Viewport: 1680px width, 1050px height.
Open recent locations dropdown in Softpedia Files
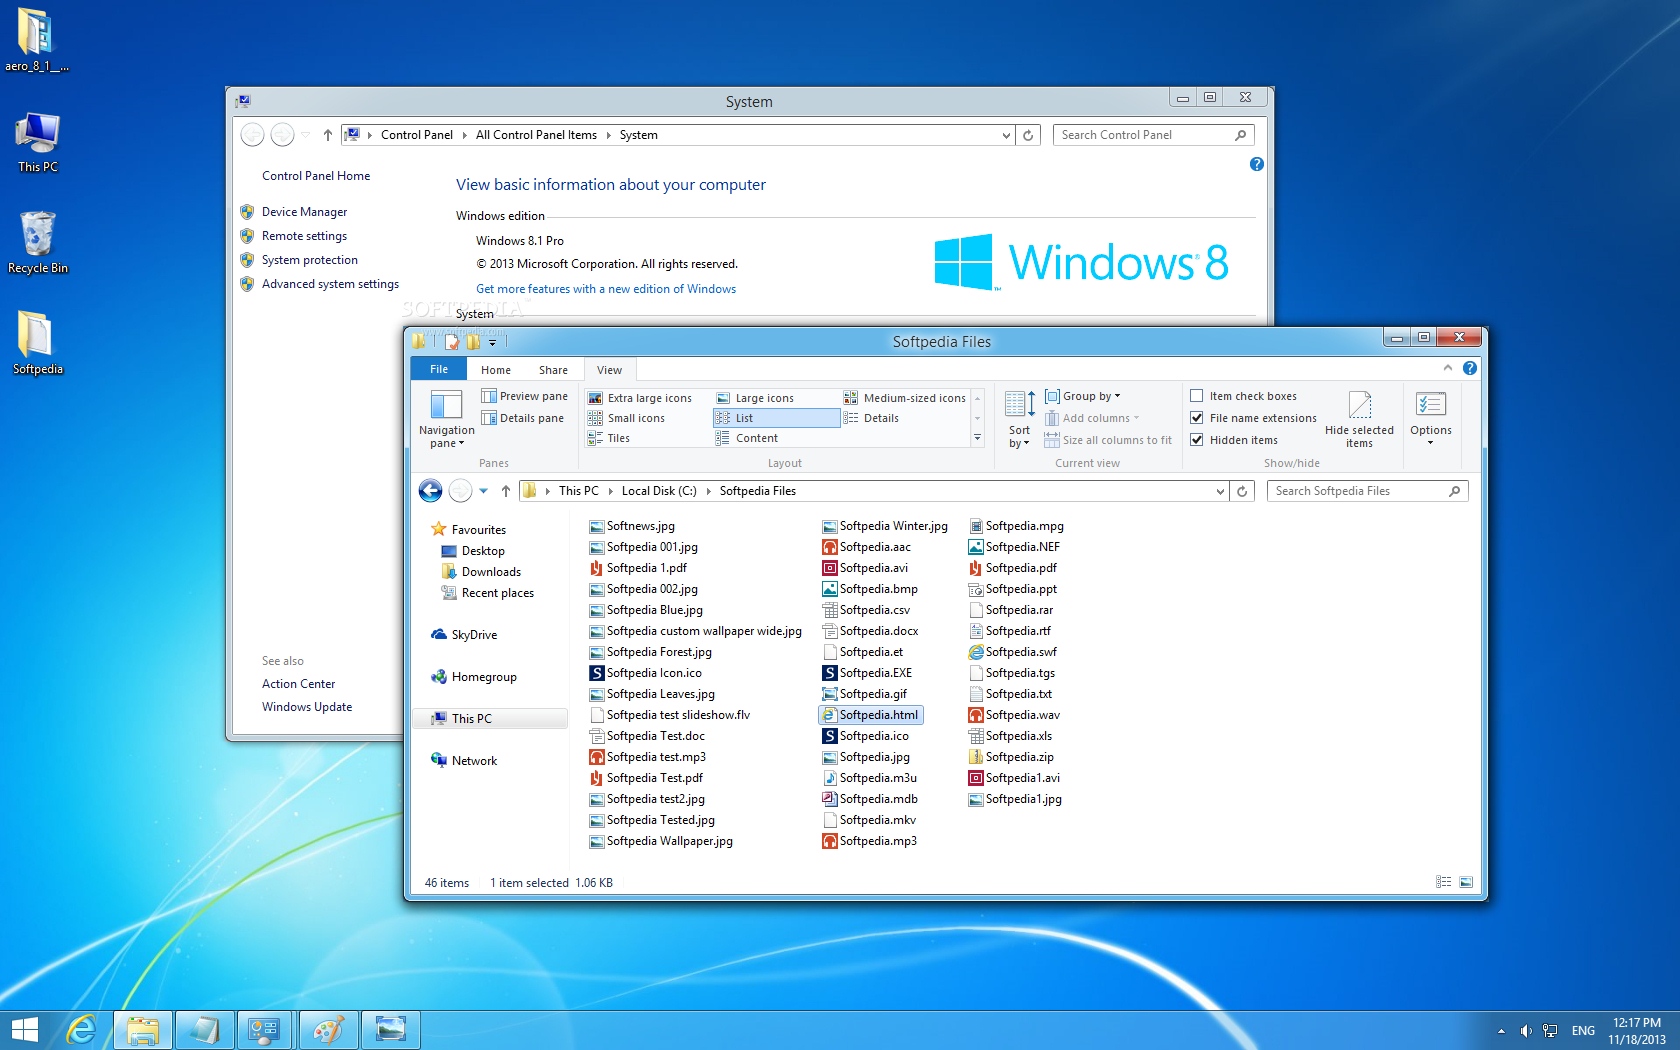[484, 491]
